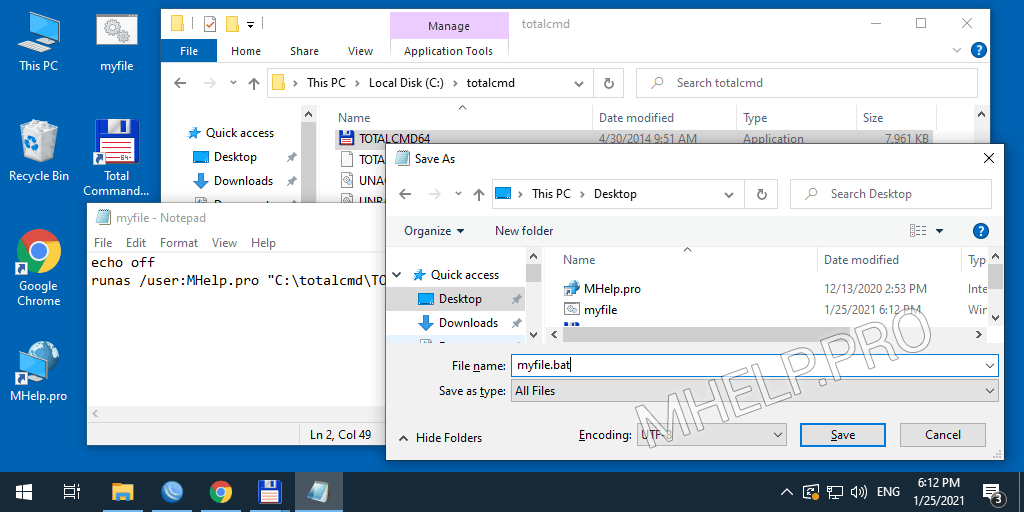Open the Save as type dropdown
The width and height of the screenshot is (1024, 512).
click(x=990, y=391)
